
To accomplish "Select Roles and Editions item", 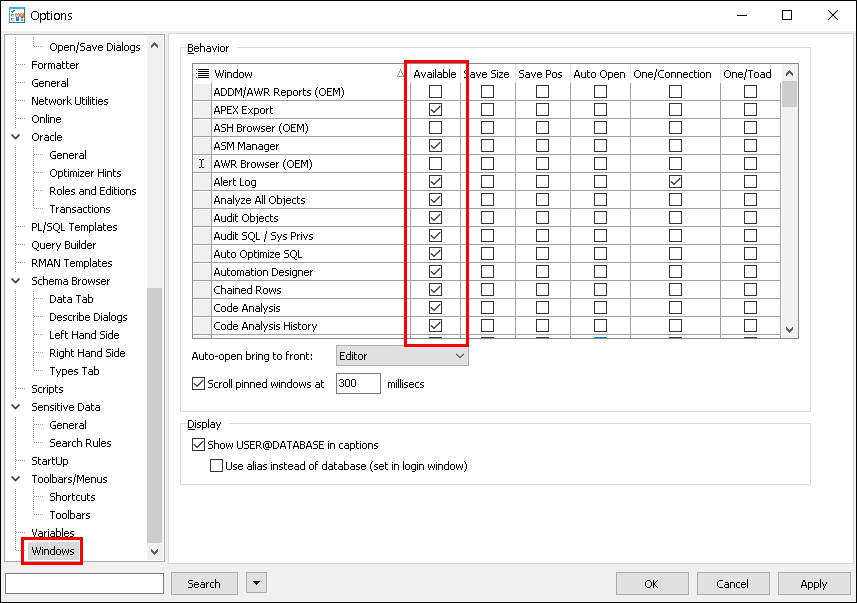I will point(92,191).
